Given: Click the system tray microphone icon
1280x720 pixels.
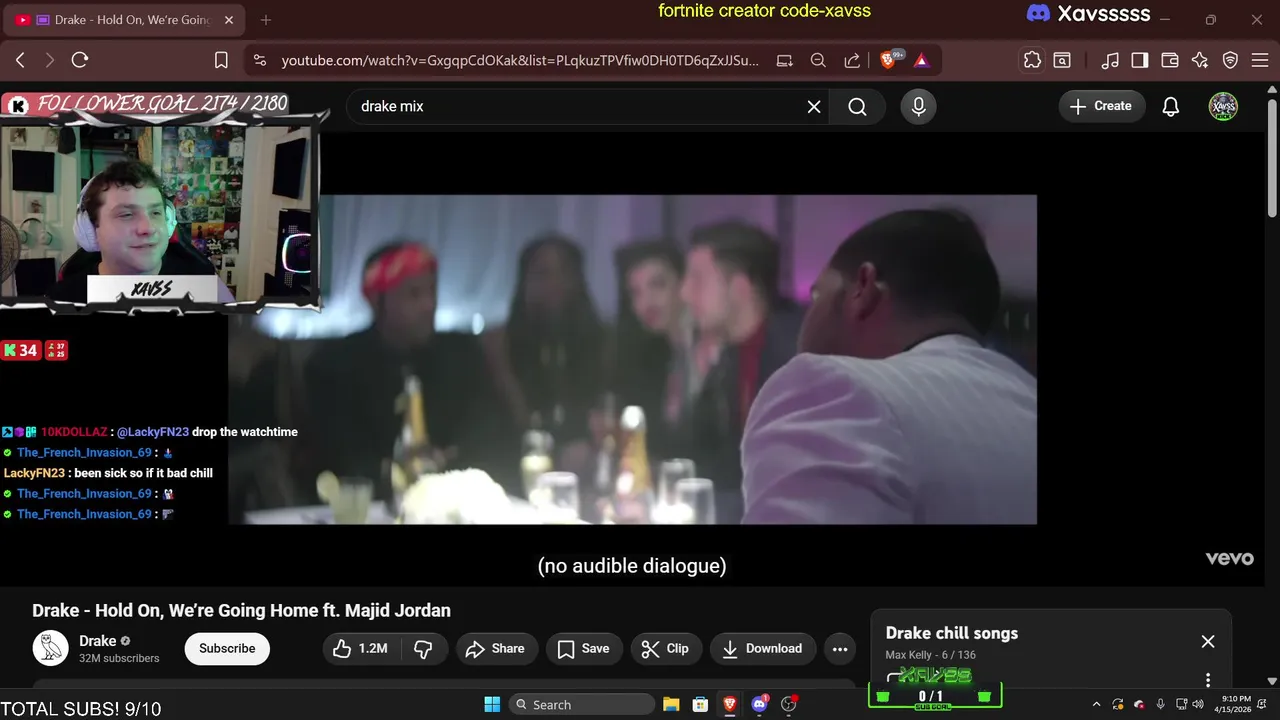Looking at the screenshot, I should tap(1160, 704).
